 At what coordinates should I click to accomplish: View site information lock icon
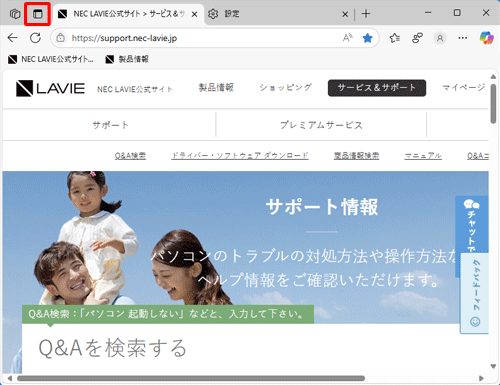[x=60, y=38]
